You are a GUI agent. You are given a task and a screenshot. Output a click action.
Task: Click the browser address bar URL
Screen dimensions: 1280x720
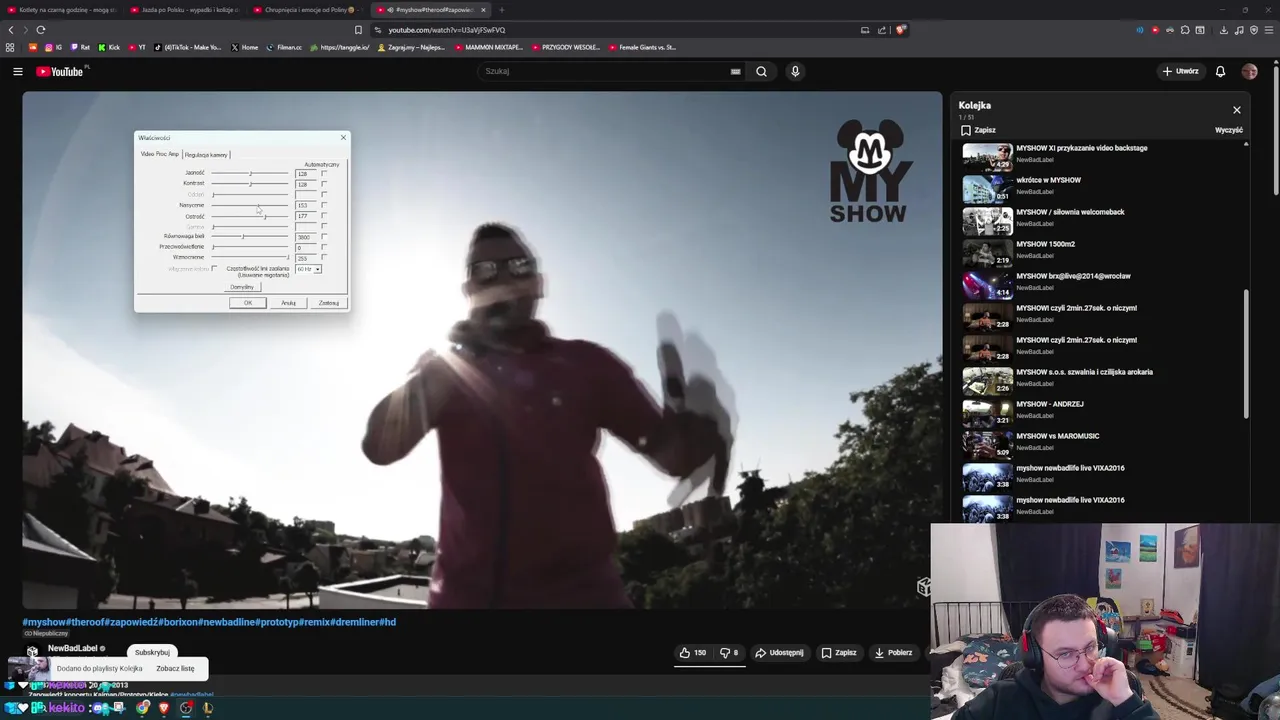[x=447, y=30]
